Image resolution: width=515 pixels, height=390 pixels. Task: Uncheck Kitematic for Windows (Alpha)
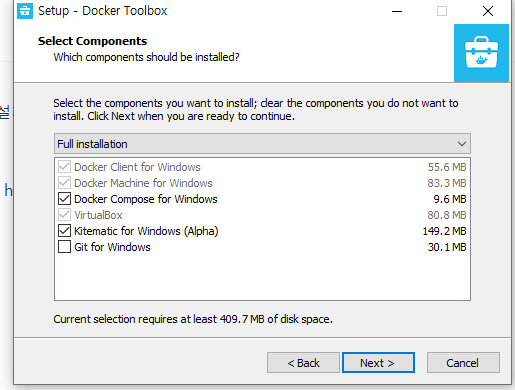point(64,231)
